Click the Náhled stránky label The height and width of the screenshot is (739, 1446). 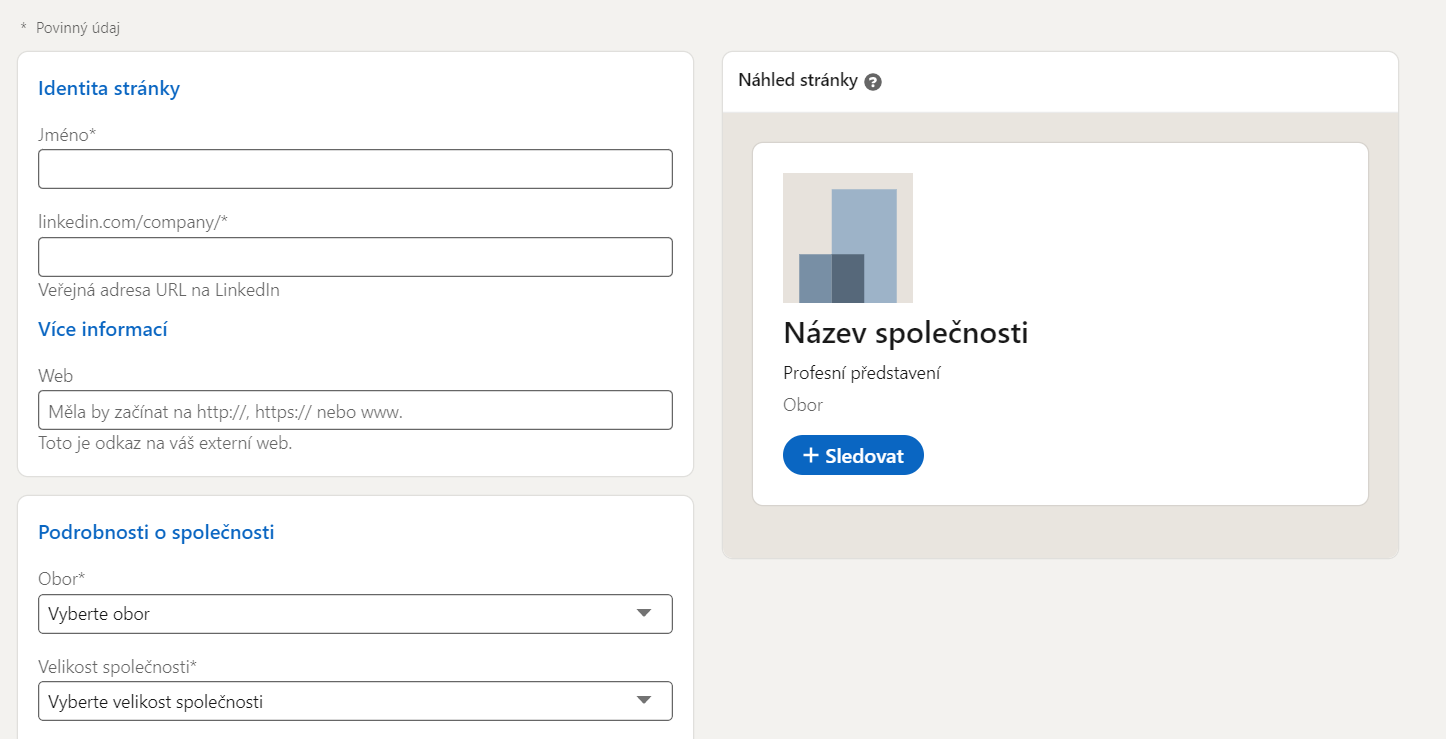tap(798, 81)
